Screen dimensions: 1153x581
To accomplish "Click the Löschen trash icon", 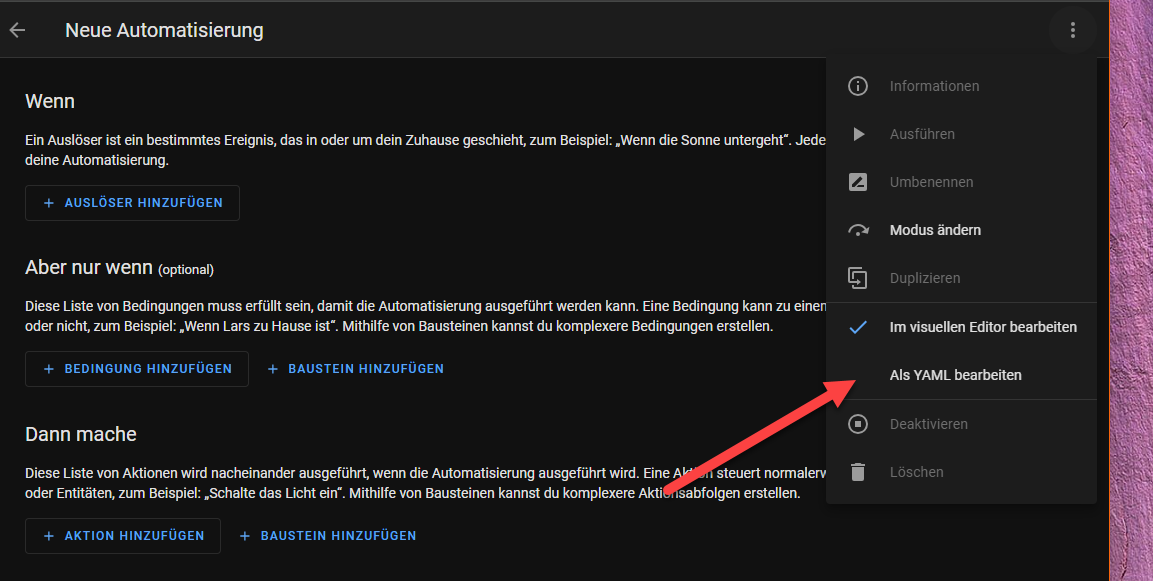I will (857, 472).
